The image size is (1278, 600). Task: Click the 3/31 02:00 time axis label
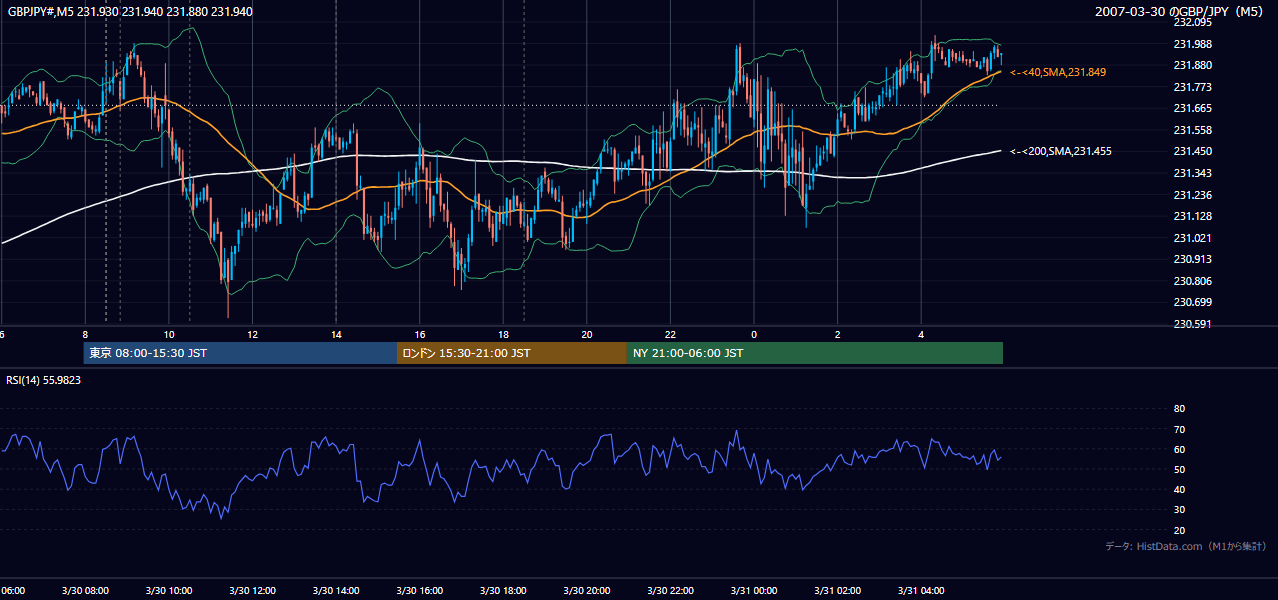click(x=838, y=591)
